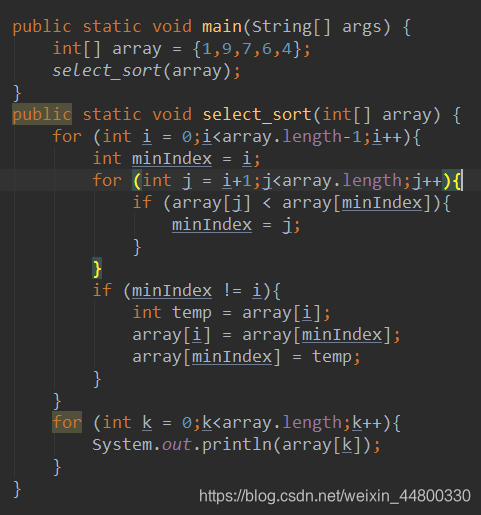
Task: Click 'int[] array' parameter of select_sort
Action: pos(377,115)
